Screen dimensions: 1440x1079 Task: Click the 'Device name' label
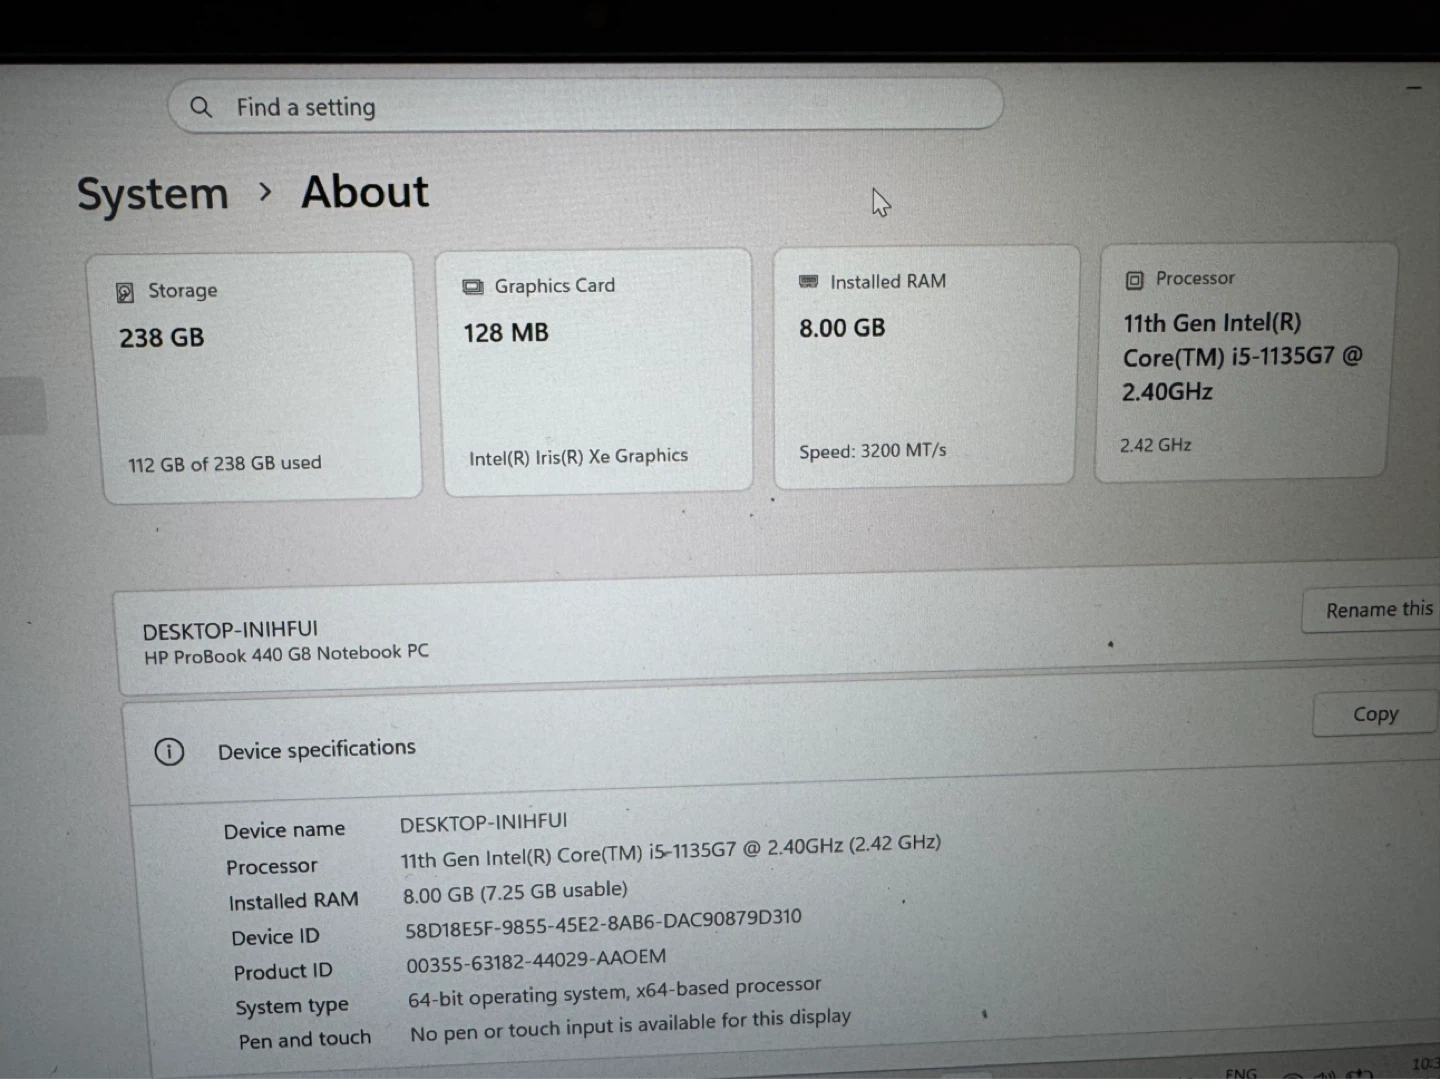pos(284,830)
